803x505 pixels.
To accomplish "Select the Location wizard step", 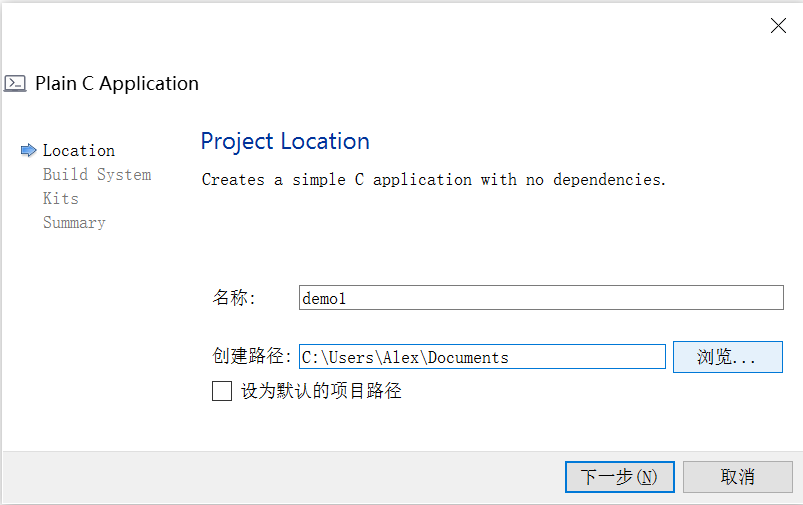I will pos(79,151).
